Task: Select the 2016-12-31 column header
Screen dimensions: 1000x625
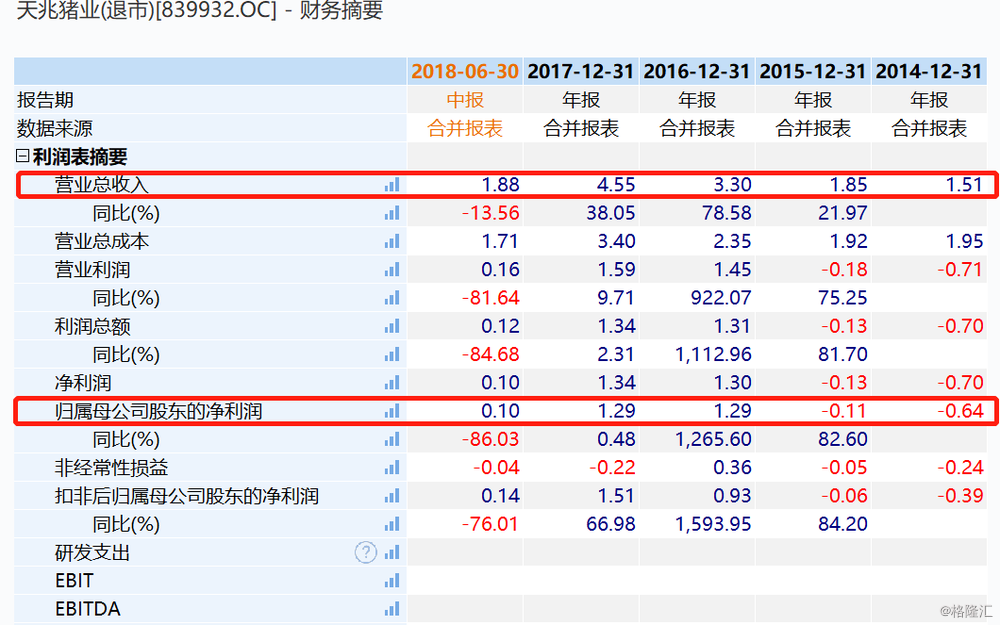Action: point(696,71)
